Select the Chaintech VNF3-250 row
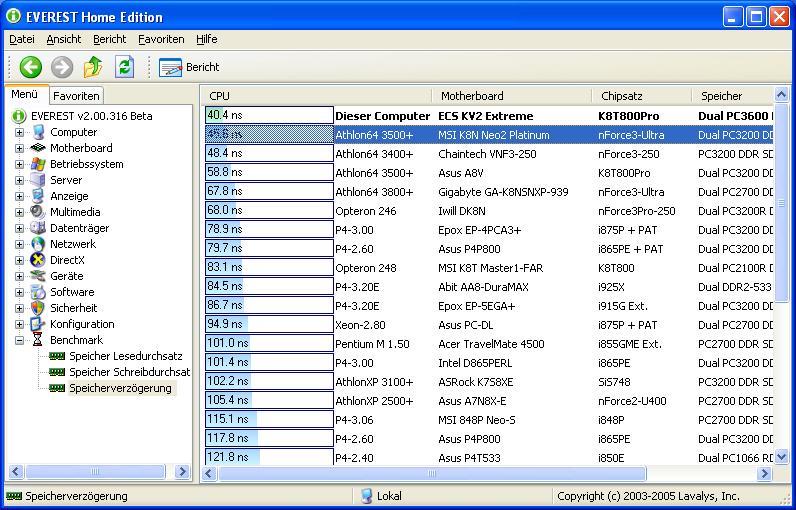 [489, 154]
